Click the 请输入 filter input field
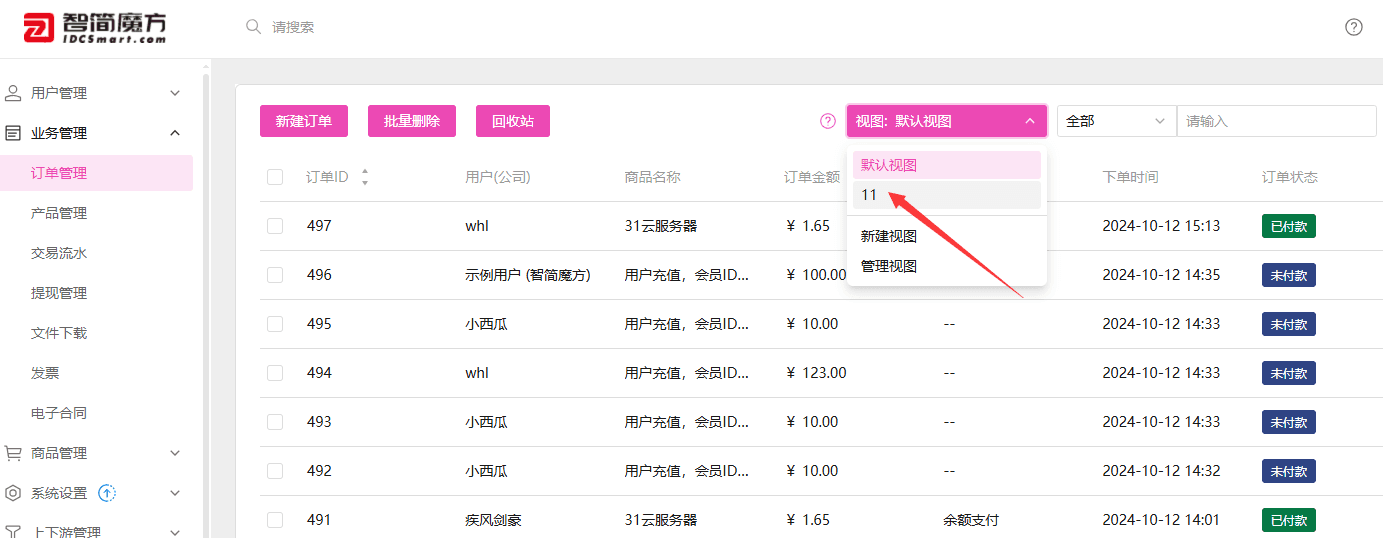The image size is (1383, 538). click(x=1277, y=121)
